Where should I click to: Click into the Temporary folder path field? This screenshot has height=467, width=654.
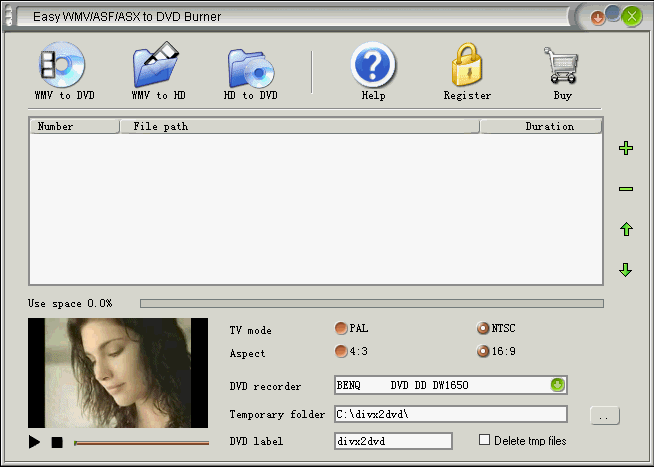point(451,414)
